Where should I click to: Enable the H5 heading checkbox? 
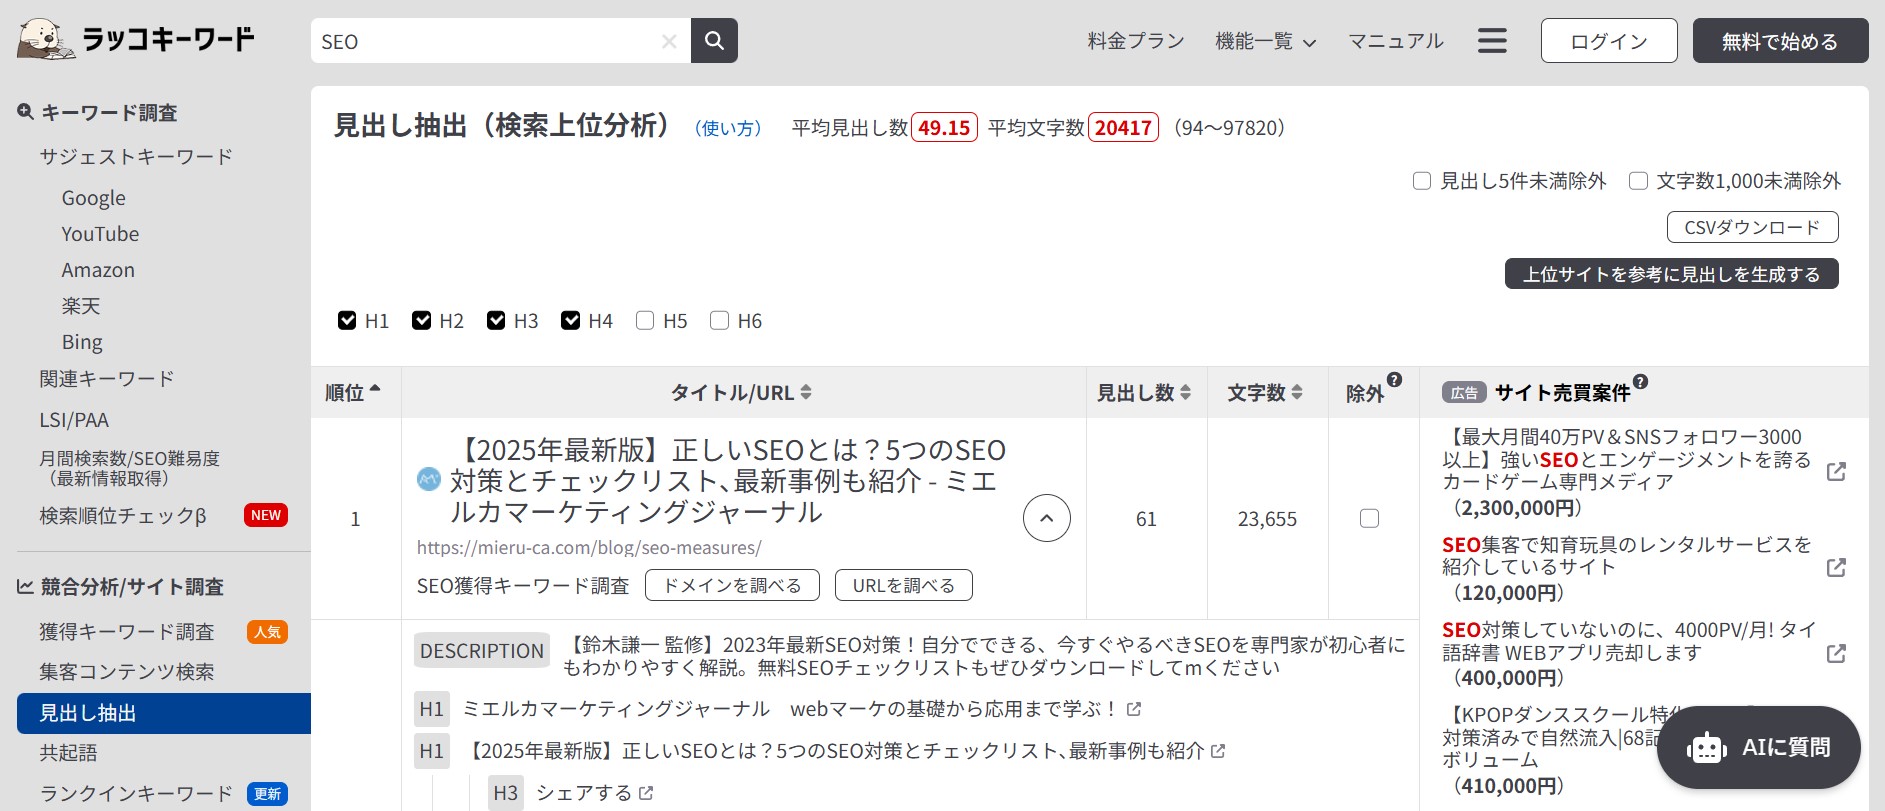tap(645, 320)
